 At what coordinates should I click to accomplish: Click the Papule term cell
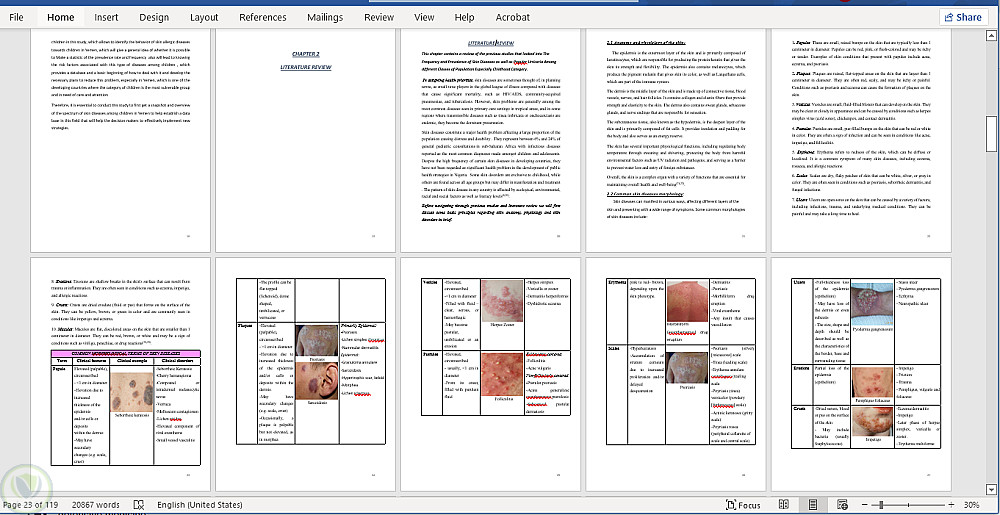[61, 417]
